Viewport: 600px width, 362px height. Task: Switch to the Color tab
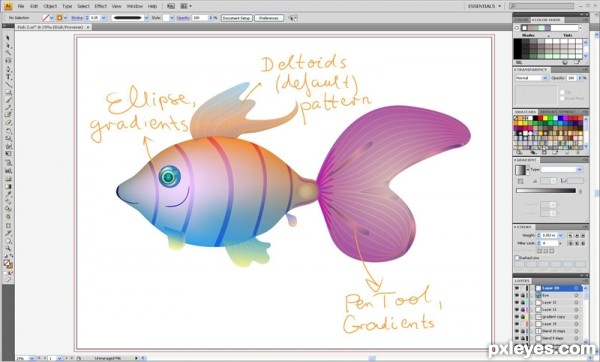pos(521,20)
